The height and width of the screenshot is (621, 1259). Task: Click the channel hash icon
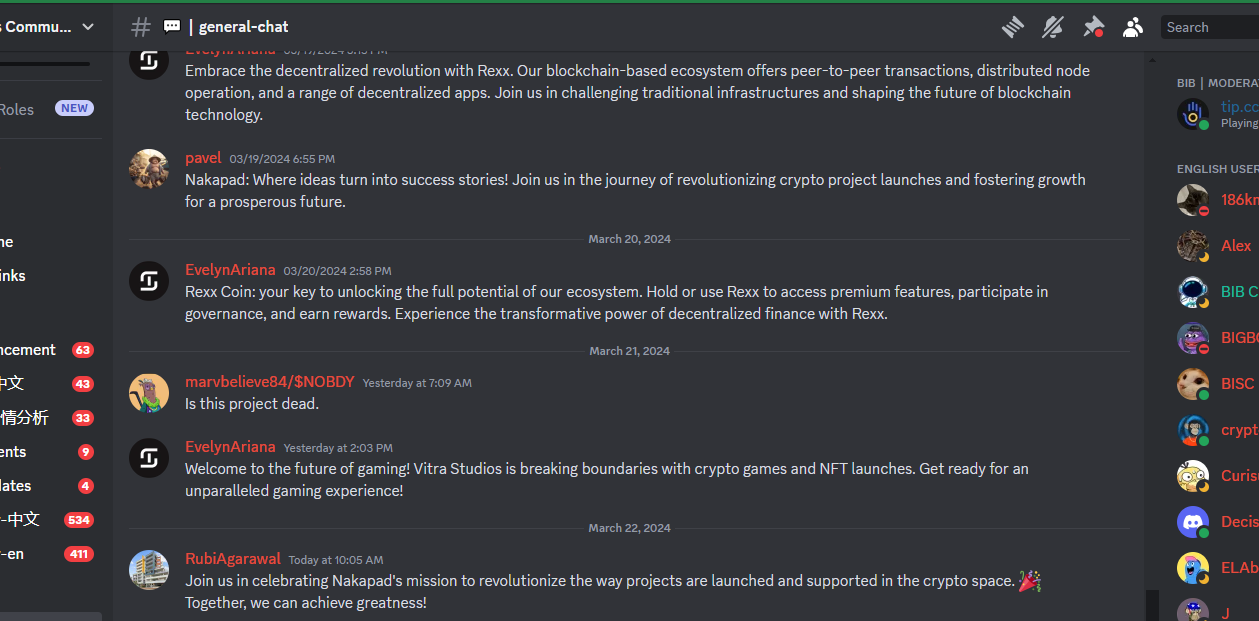141,27
